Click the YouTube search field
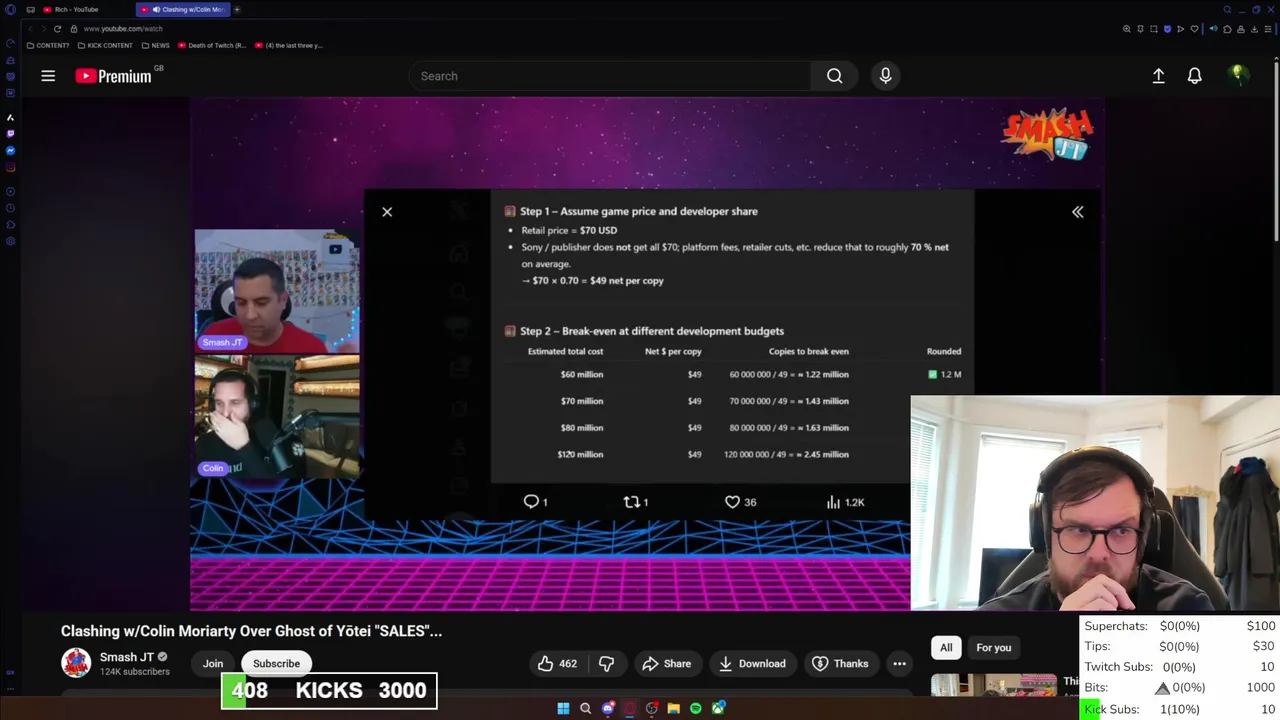Image resolution: width=1280 pixels, height=720 pixels. click(610, 76)
